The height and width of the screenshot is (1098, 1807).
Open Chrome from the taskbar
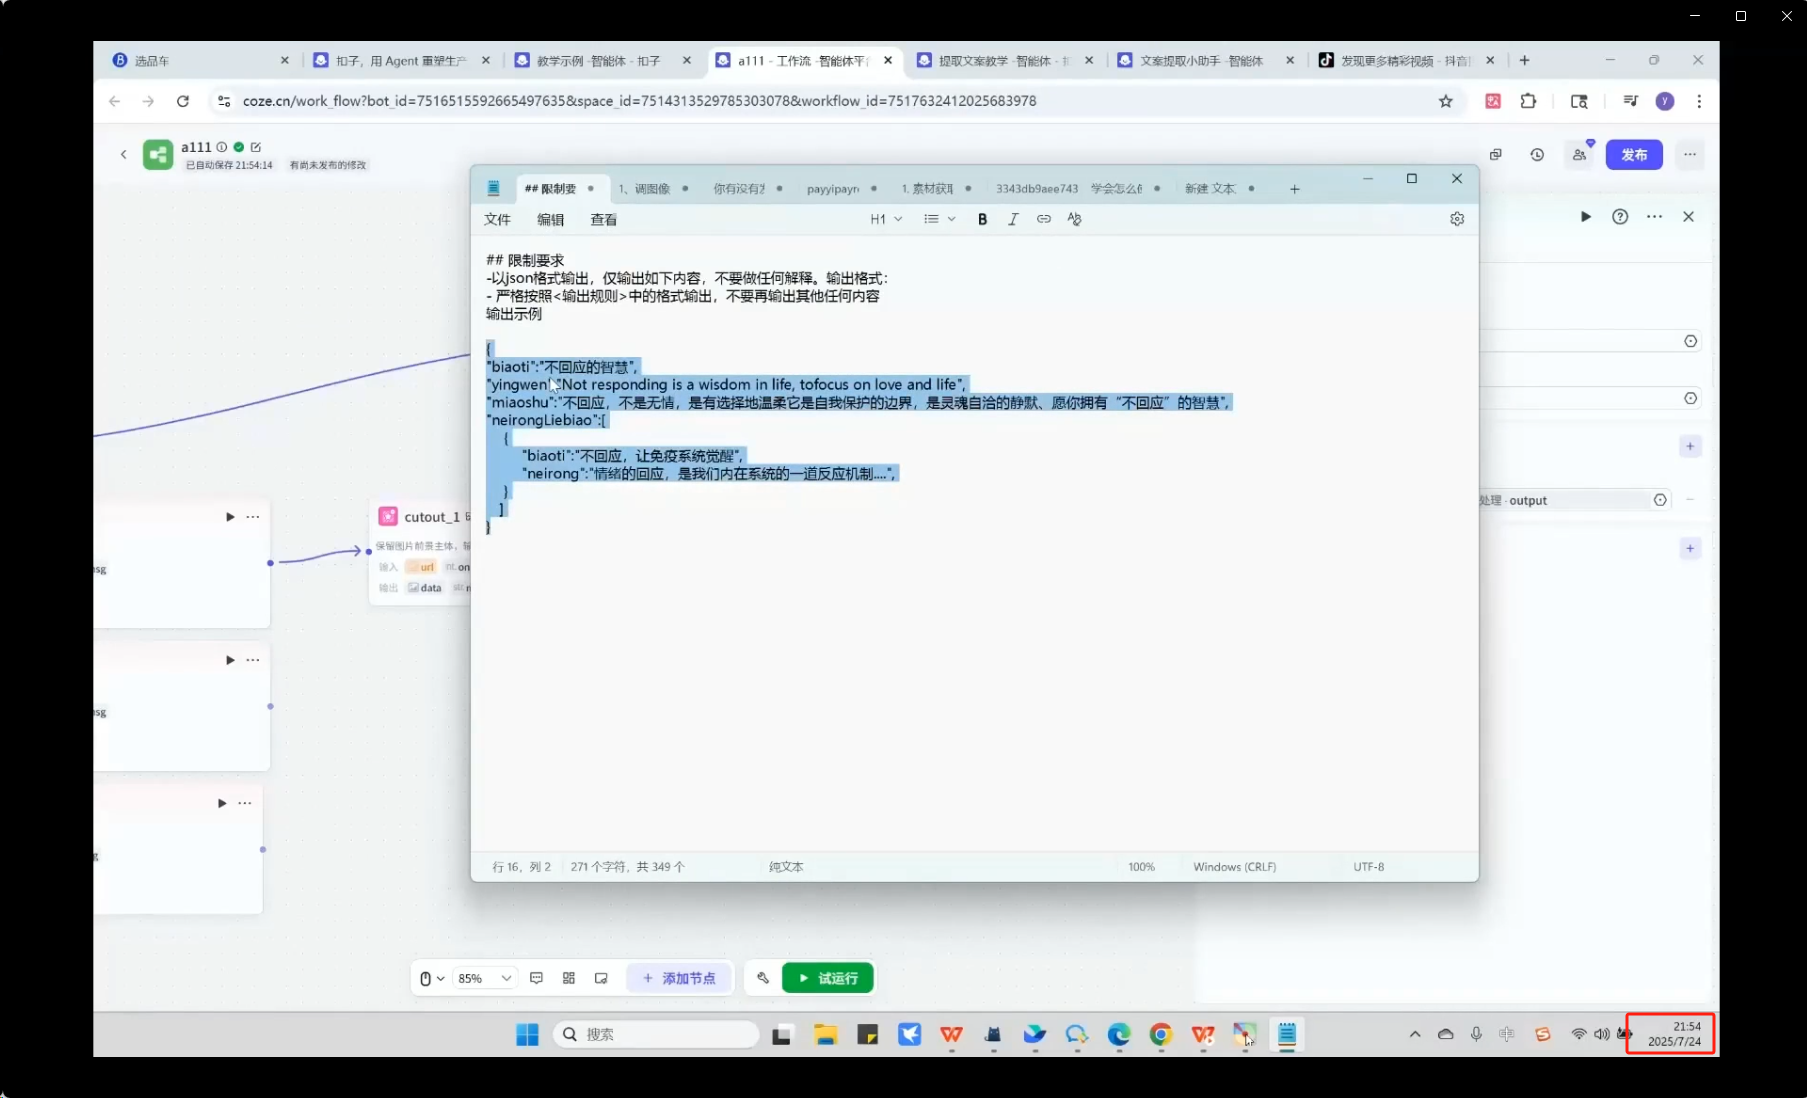(1160, 1035)
